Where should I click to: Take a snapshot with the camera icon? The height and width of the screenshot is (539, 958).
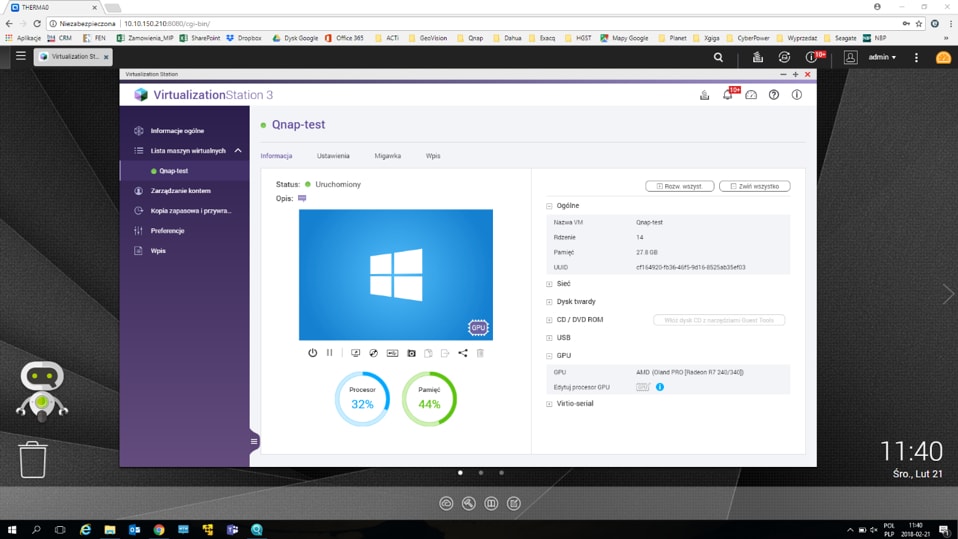click(x=411, y=353)
